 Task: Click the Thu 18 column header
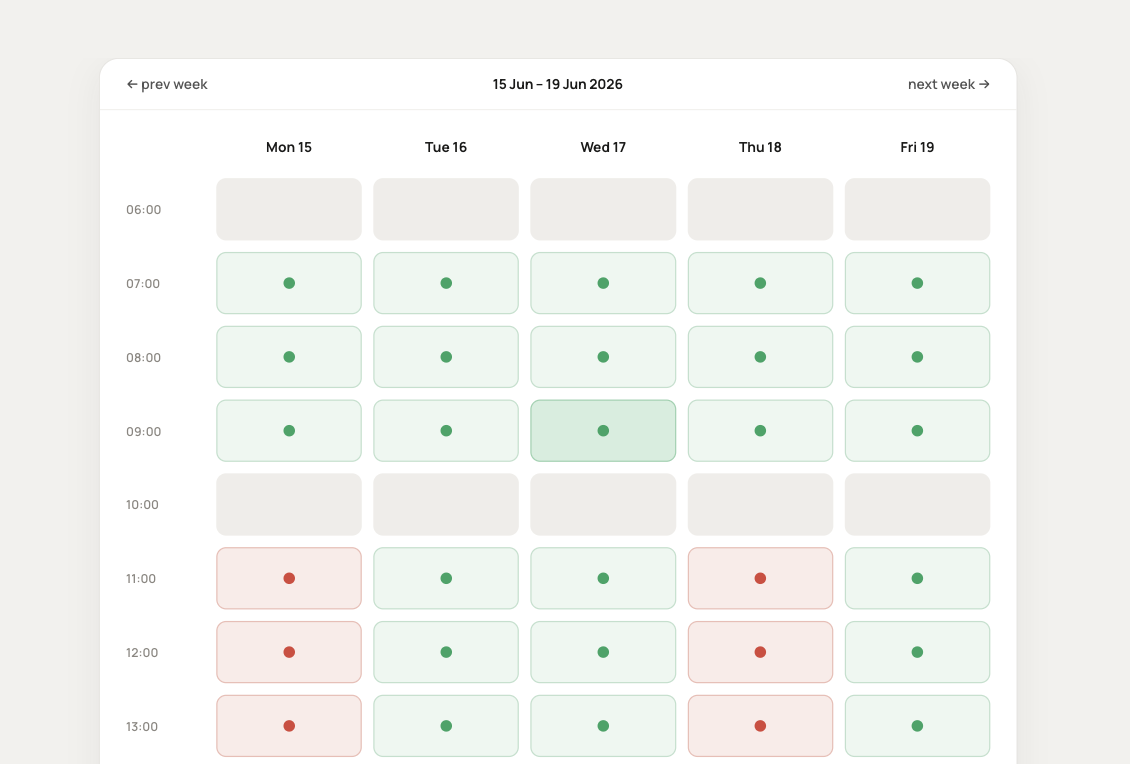tap(760, 147)
